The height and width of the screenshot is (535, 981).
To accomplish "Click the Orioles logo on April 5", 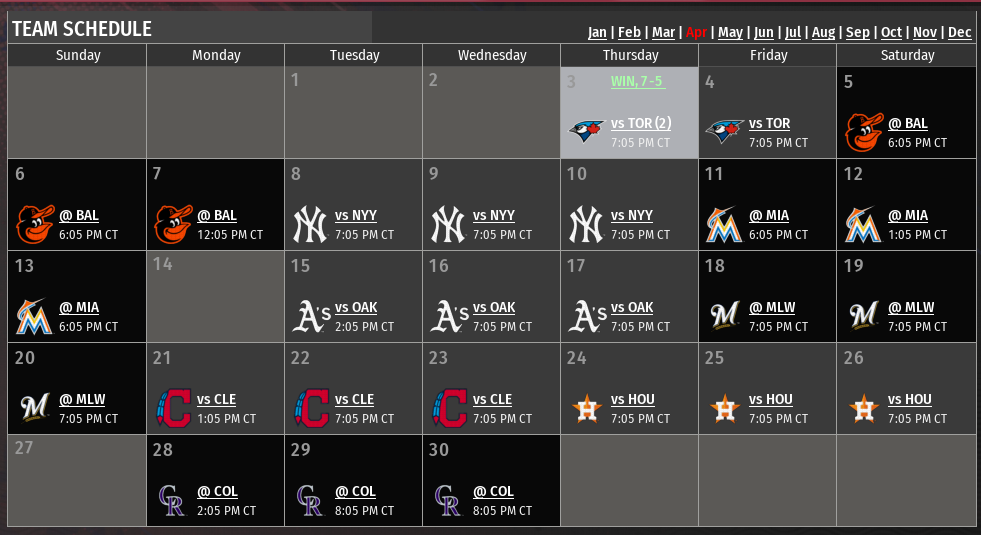I will (862, 132).
